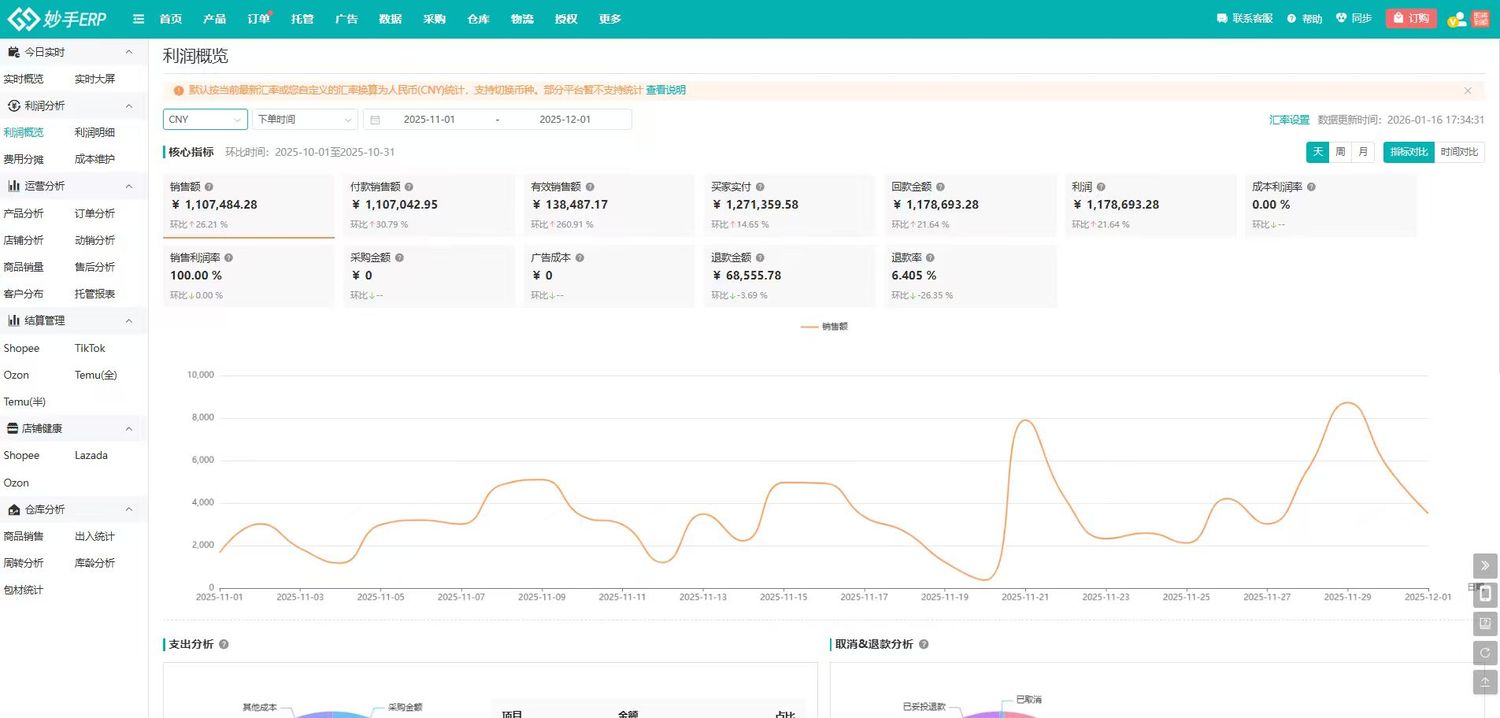Switch chart granularity to 月
Screen dimensions: 1500x718
(1362, 152)
